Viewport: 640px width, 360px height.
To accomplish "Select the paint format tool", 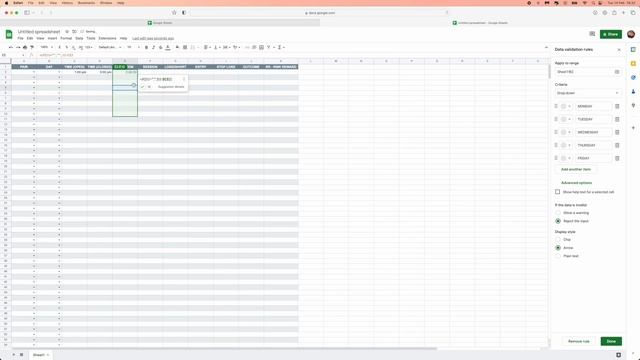I will tap(32, 47).
